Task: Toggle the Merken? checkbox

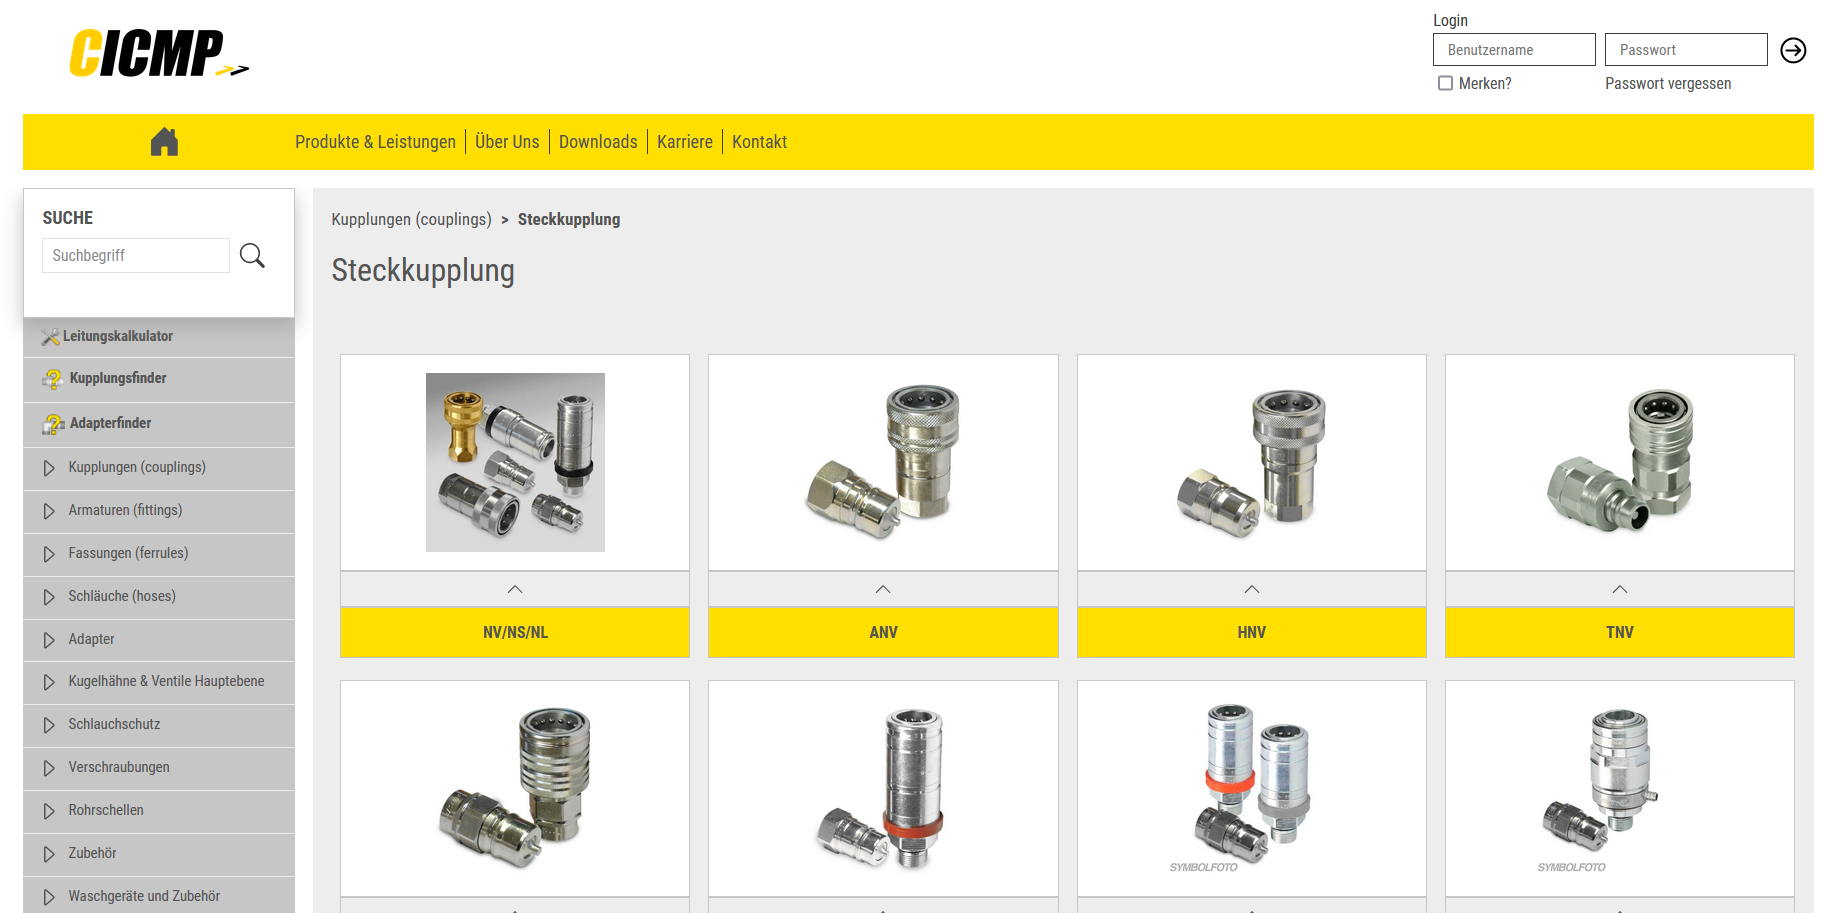Action: (x=1445, y=83)
